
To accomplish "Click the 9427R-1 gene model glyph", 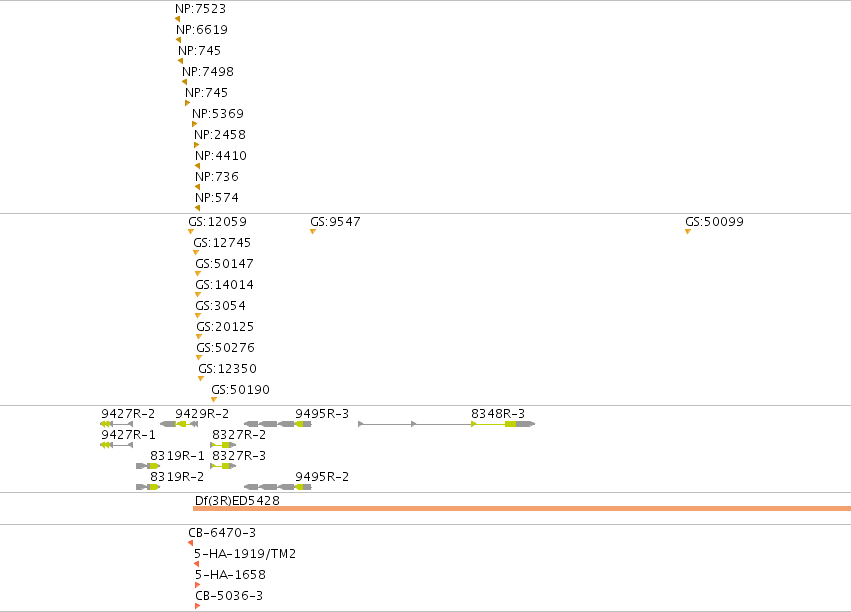I will (117, 445).
